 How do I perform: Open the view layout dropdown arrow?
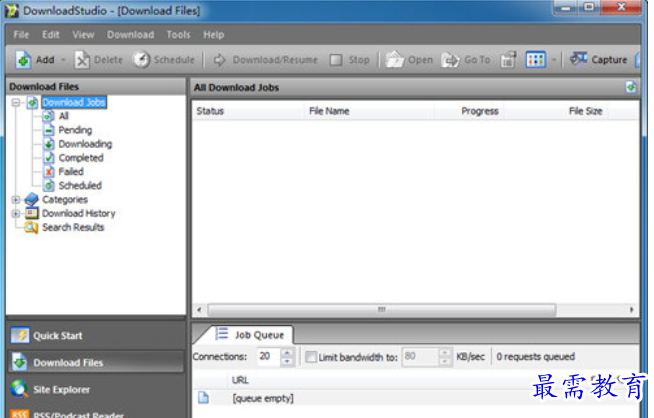click(554, 60)
